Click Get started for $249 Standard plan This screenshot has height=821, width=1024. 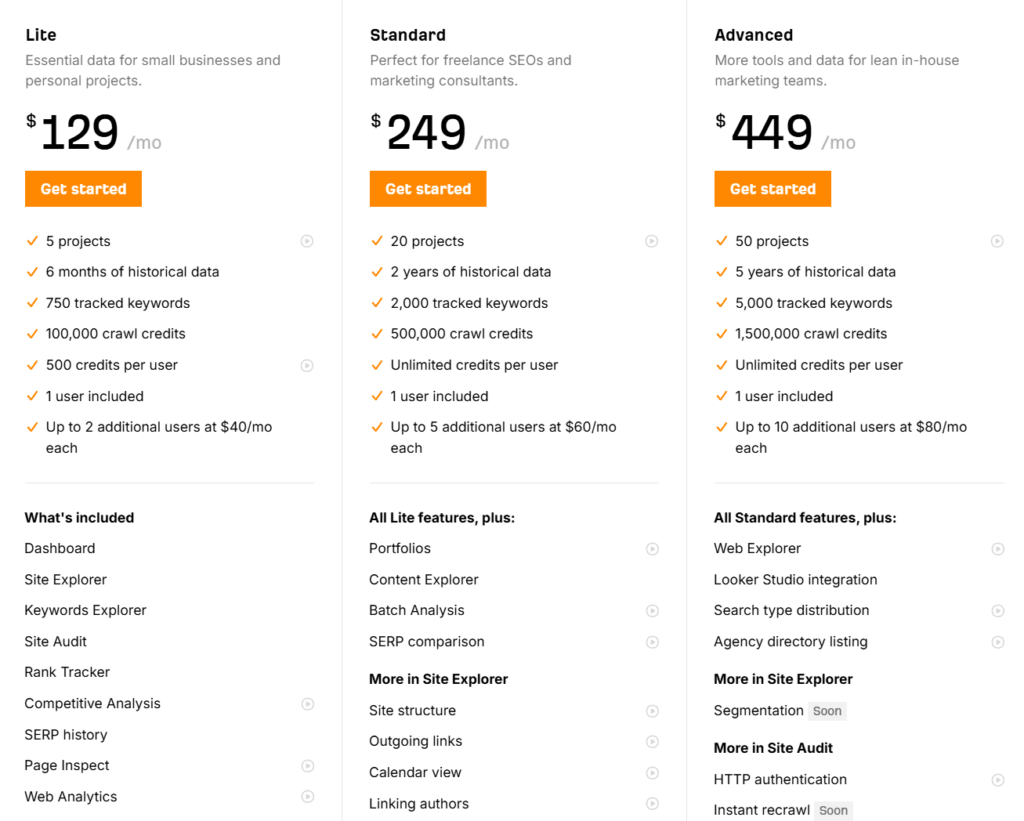click(428, 189)
